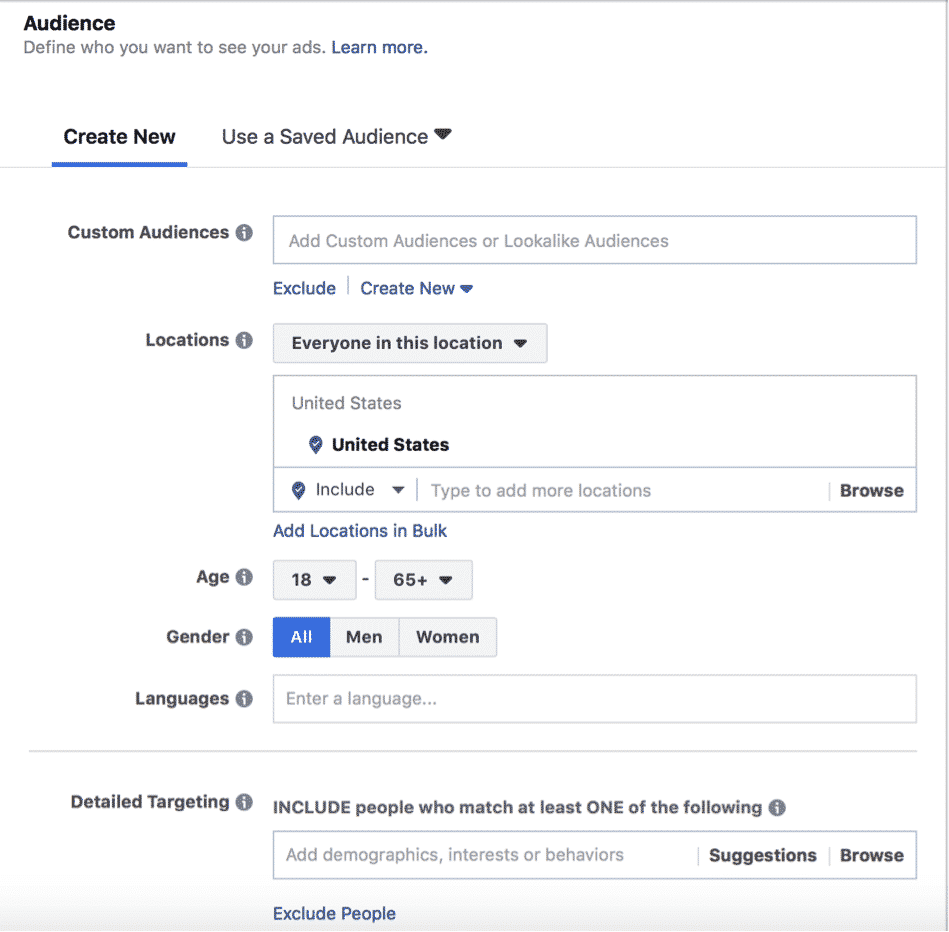
Task: Open minimum age 18 dropdown
Action: (x=314, y=580)
